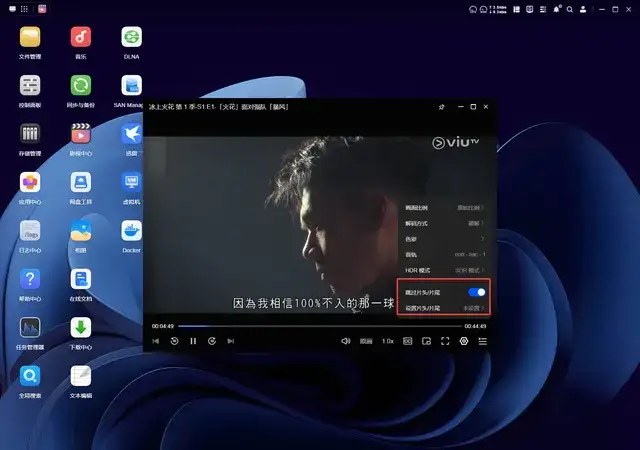The image size is (640, 450).
Task: Turn off the 跳过片头/片尾 skip intro toggle
Action: [477, 292]
